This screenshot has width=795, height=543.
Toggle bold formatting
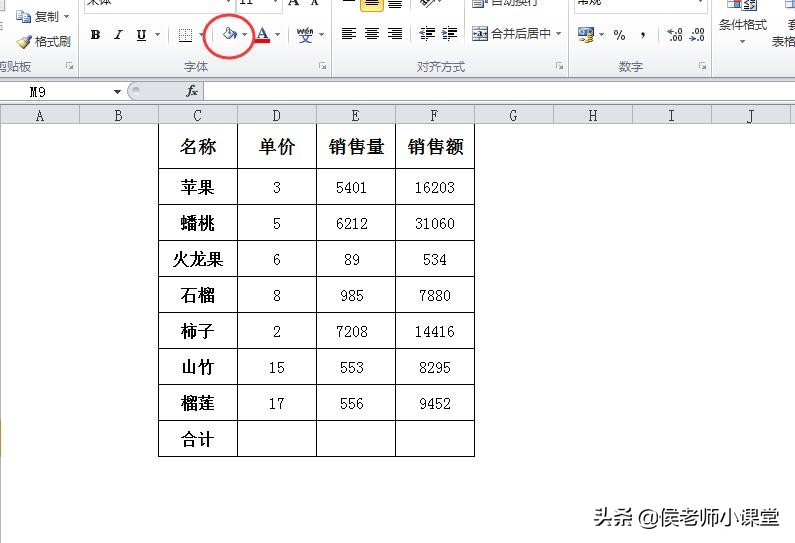95,34
